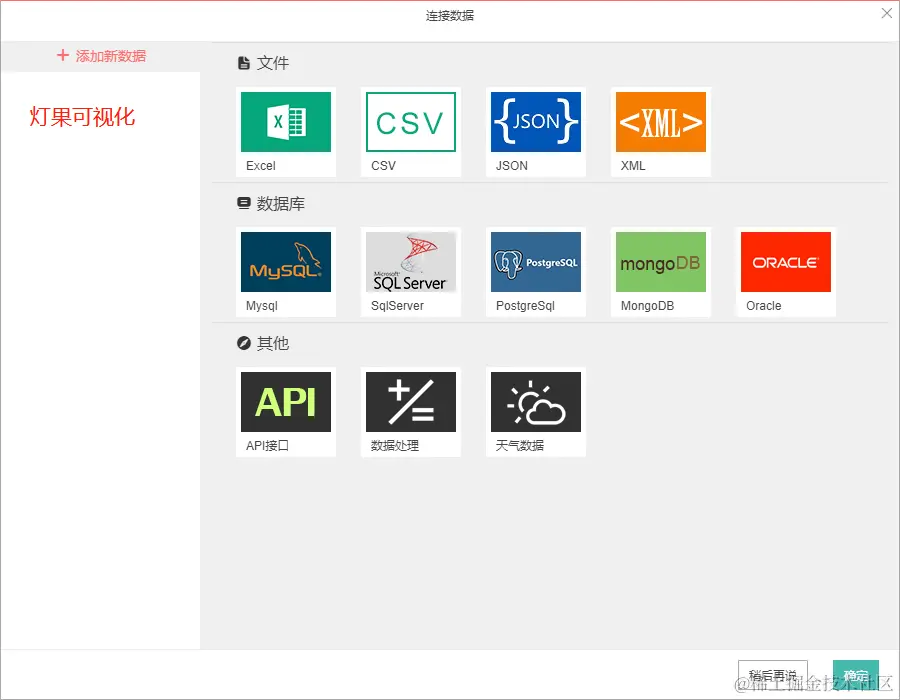Confirm with the 确定 button
This screenshot has height=700, width=900.
(856, 675)
